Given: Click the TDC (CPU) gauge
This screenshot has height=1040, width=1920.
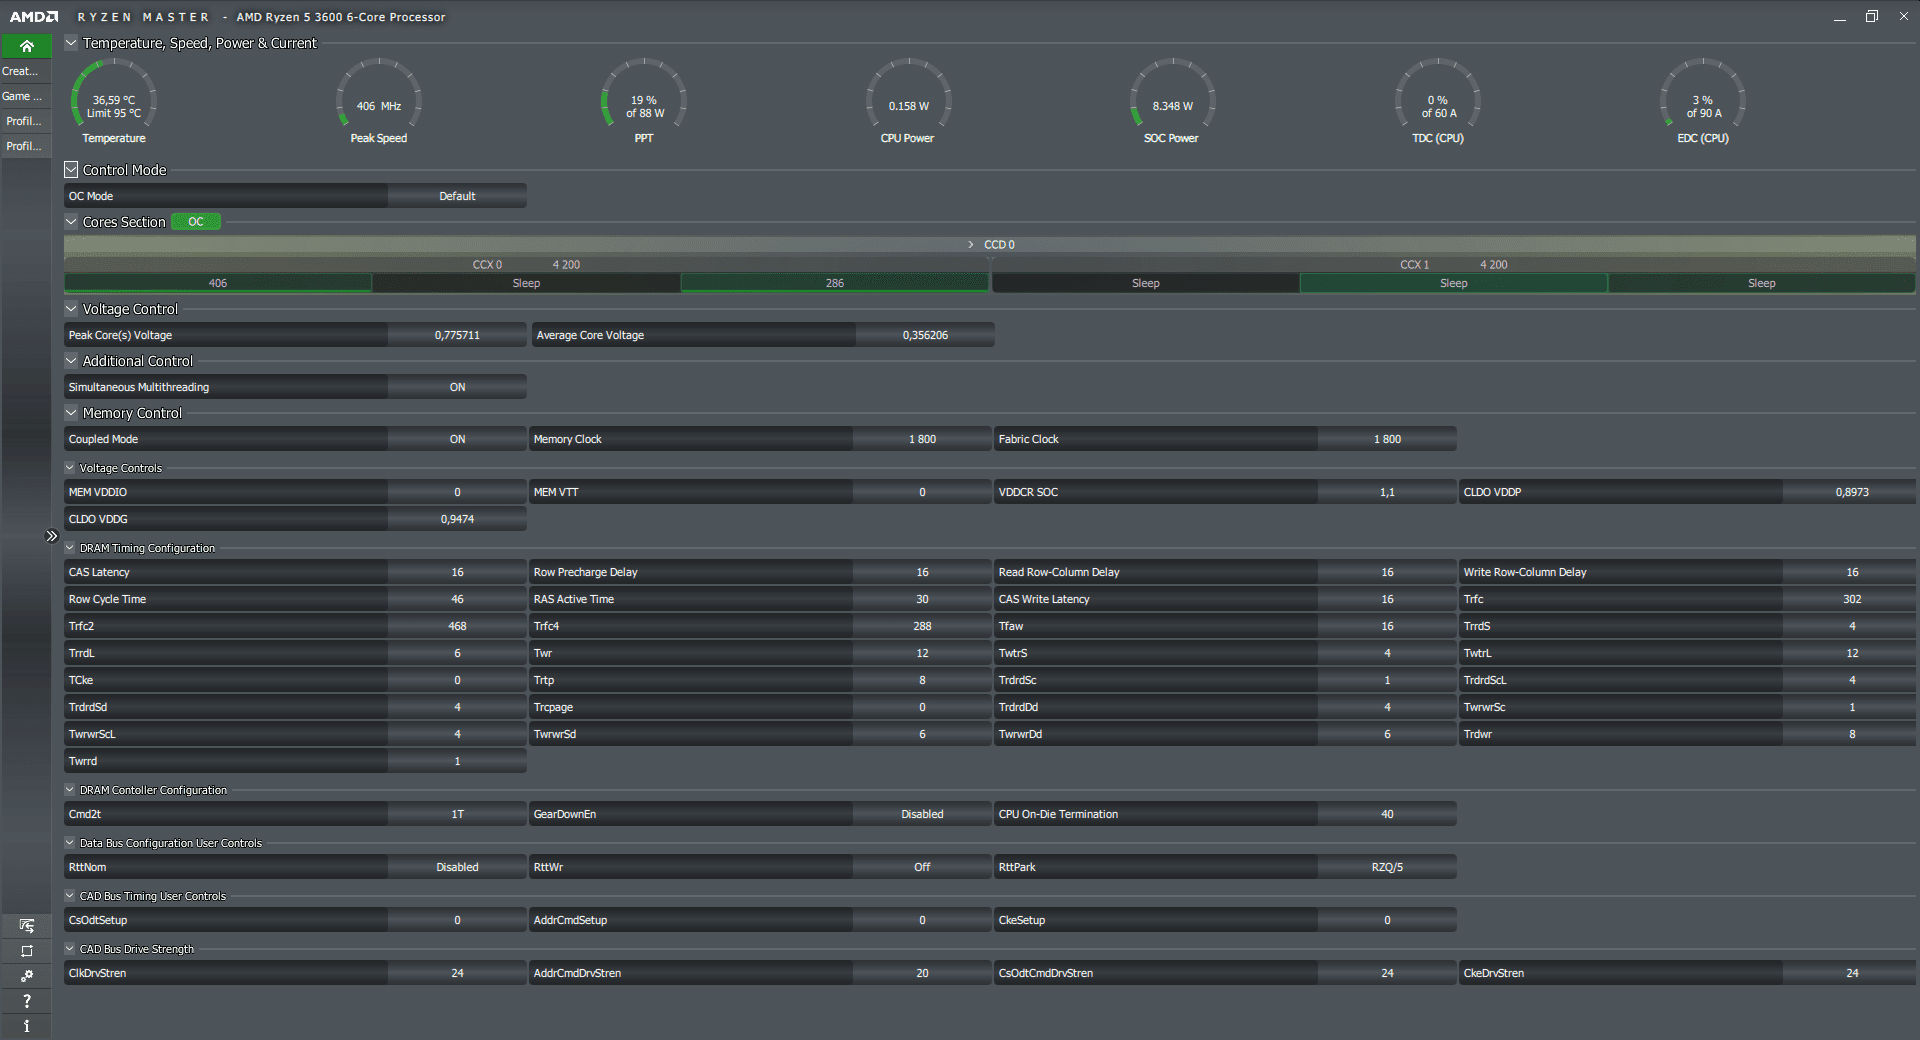Looking at the screenshot, I should 1438,101.
